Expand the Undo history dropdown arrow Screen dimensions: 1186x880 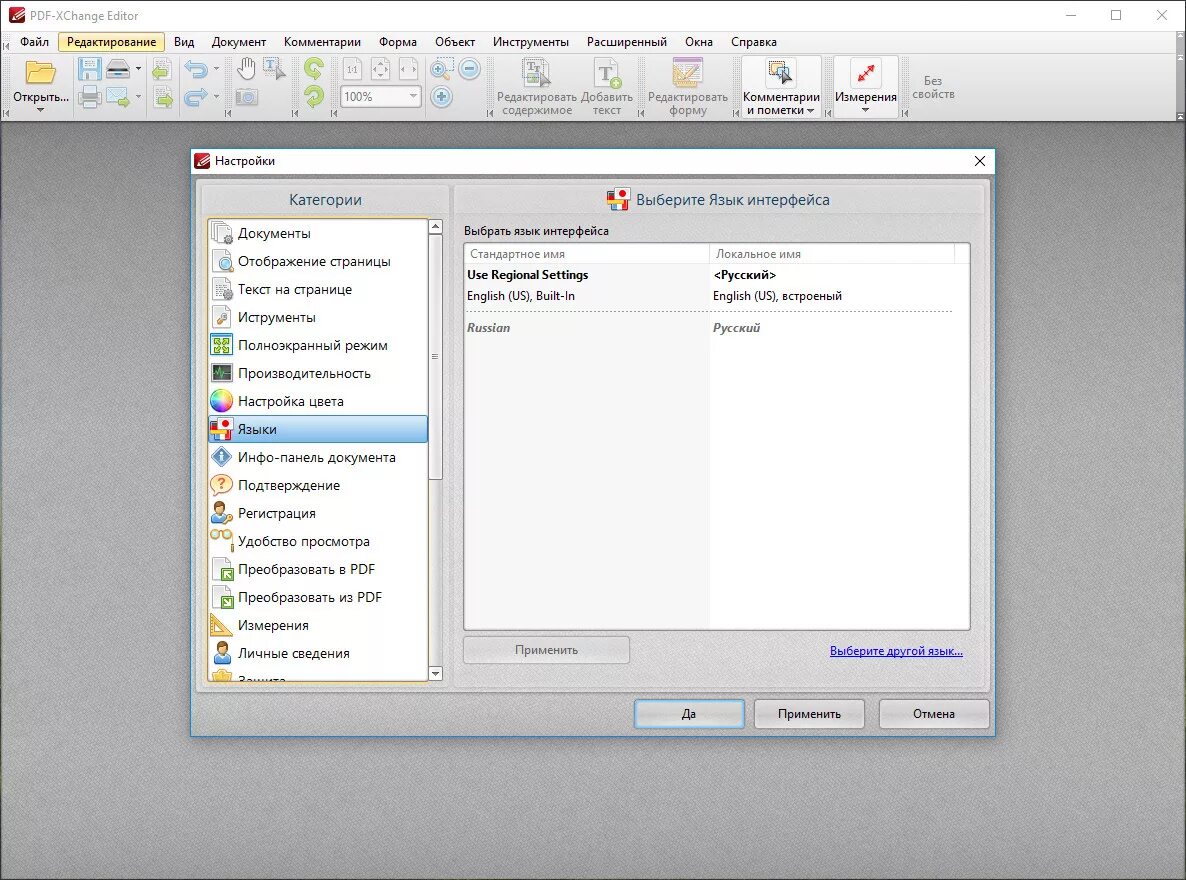[x=216, y=69]
